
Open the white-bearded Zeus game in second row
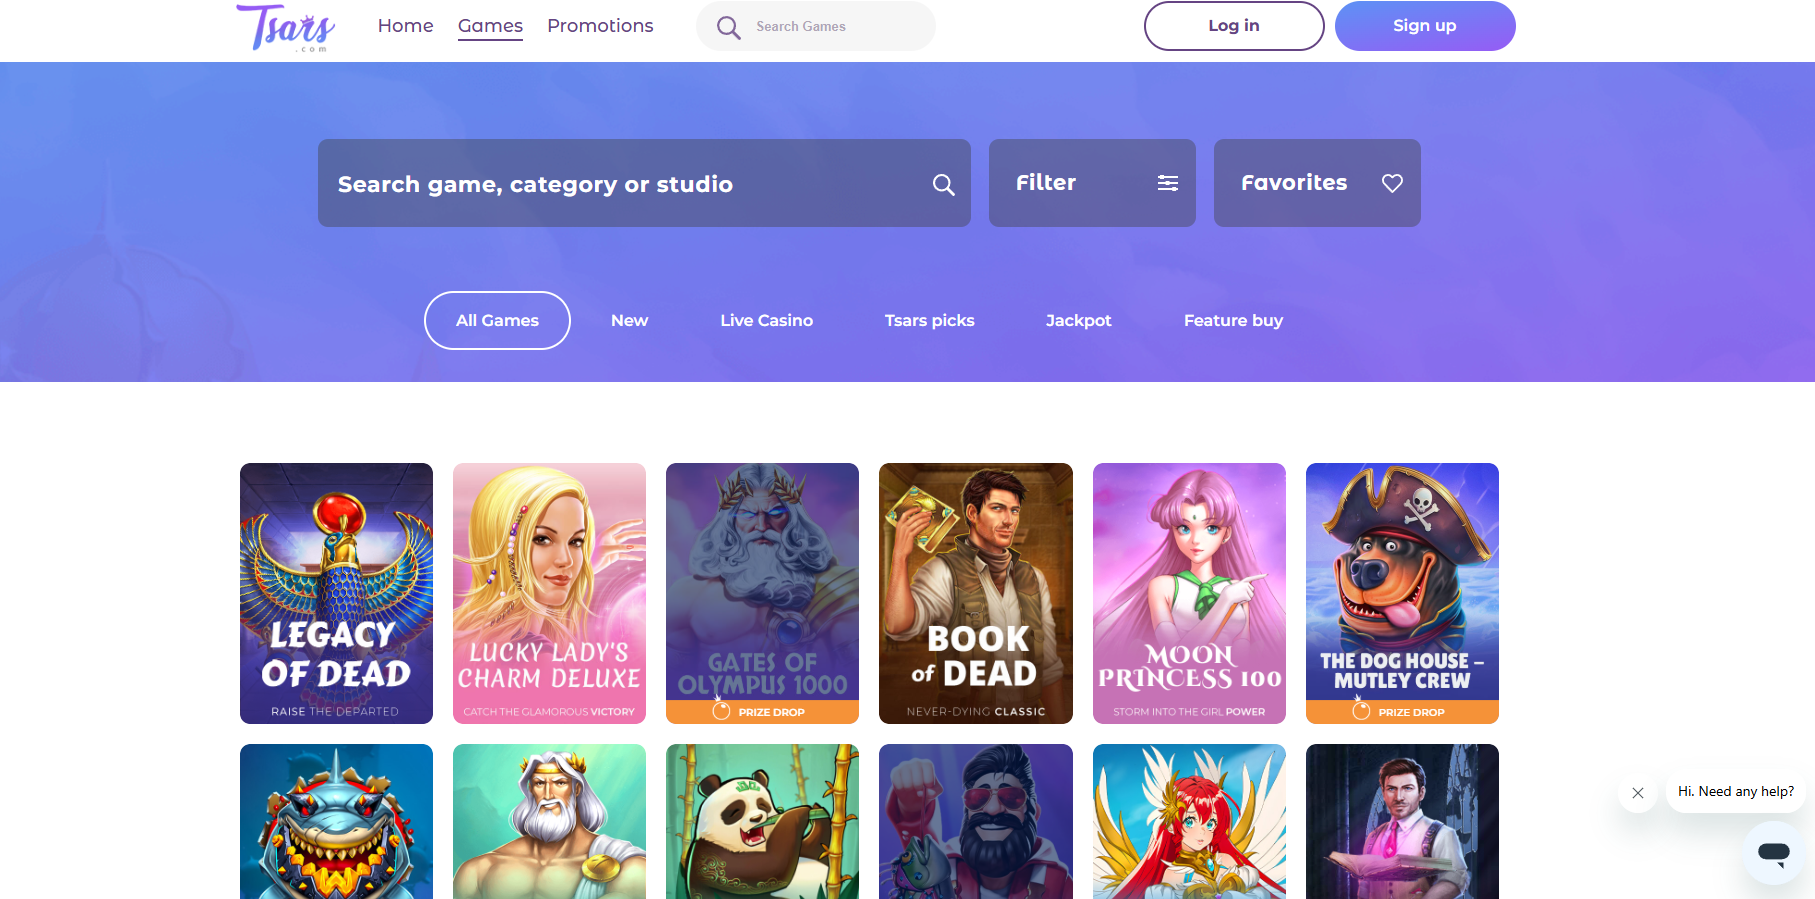549,821
